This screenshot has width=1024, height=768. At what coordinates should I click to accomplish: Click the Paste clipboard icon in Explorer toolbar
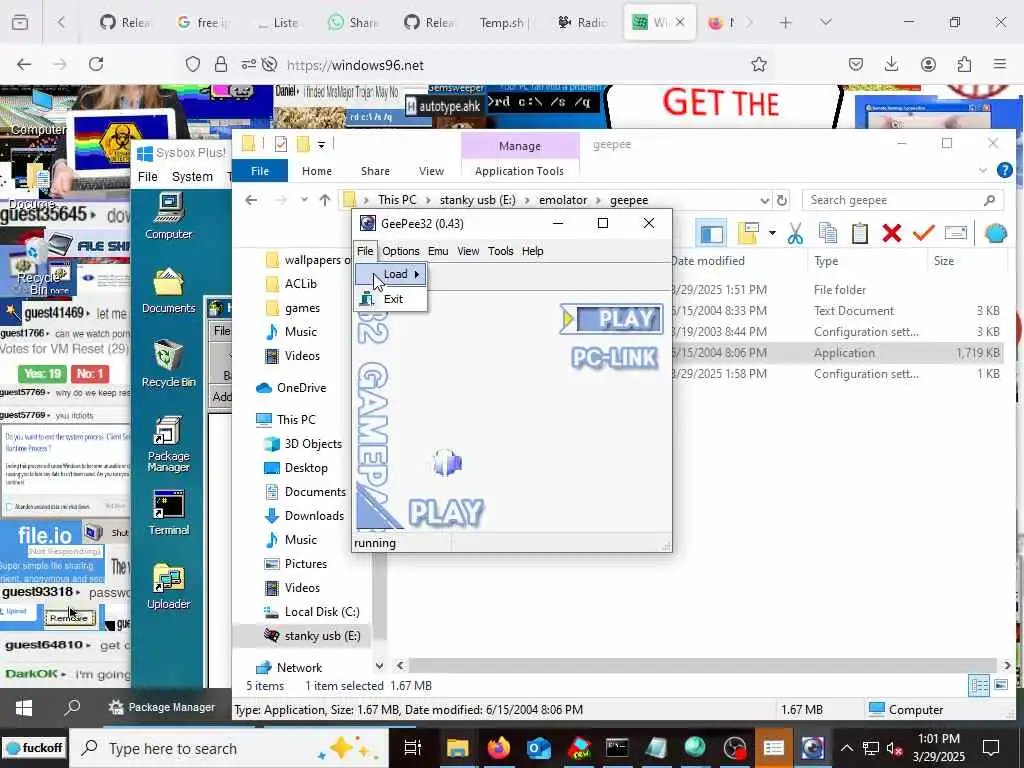pyautogui.click(x=859, y=233)
